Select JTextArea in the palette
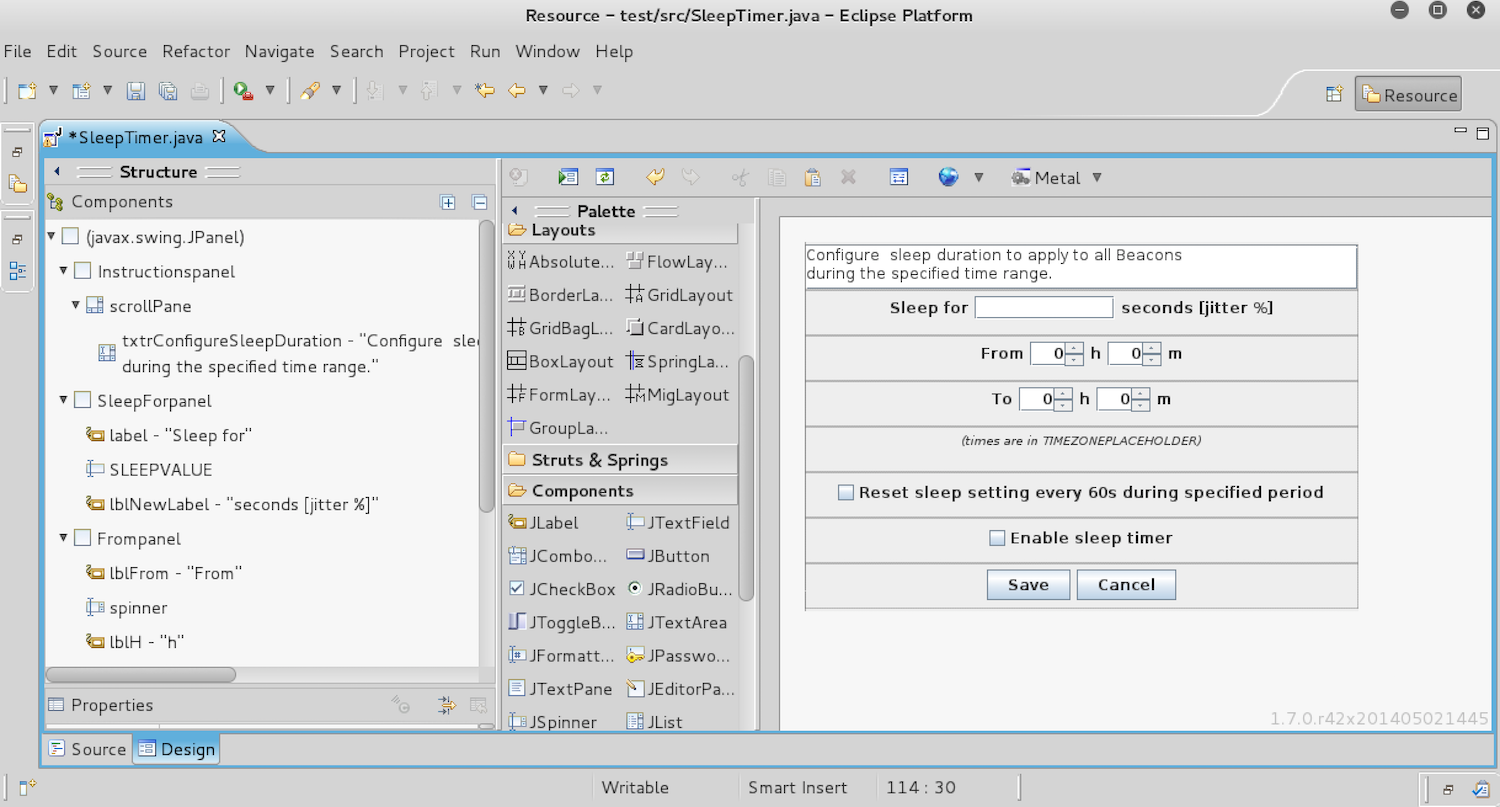 click(x=676, y=622)
